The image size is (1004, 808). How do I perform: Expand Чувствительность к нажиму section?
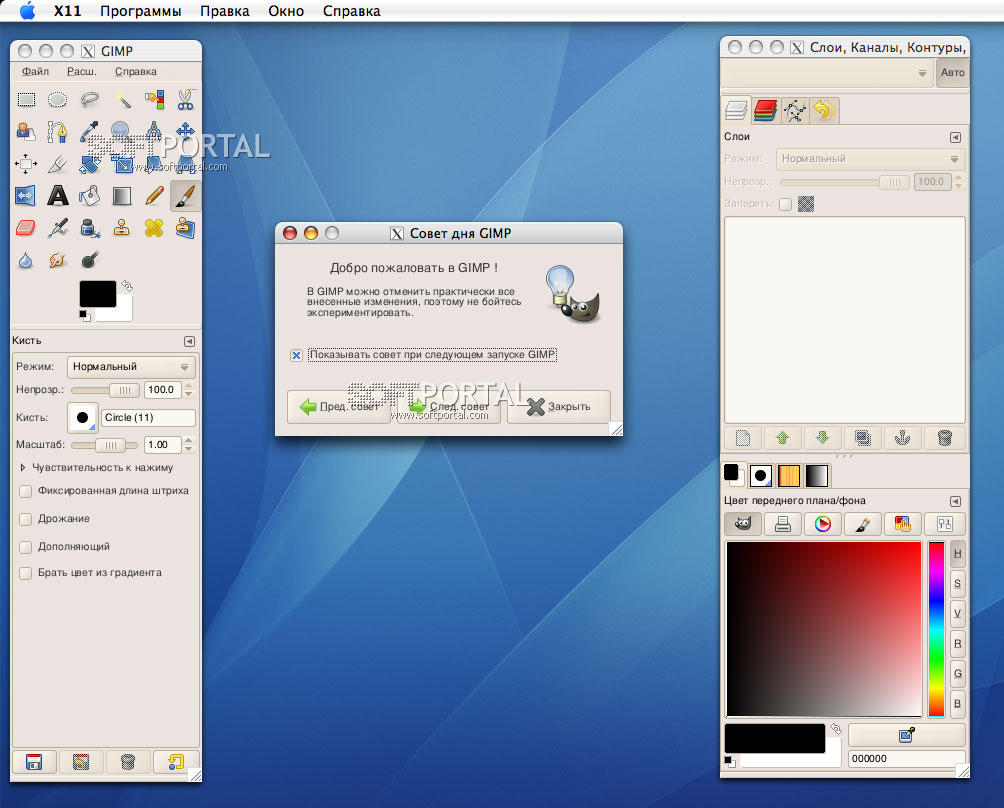(x=24, y=467)
